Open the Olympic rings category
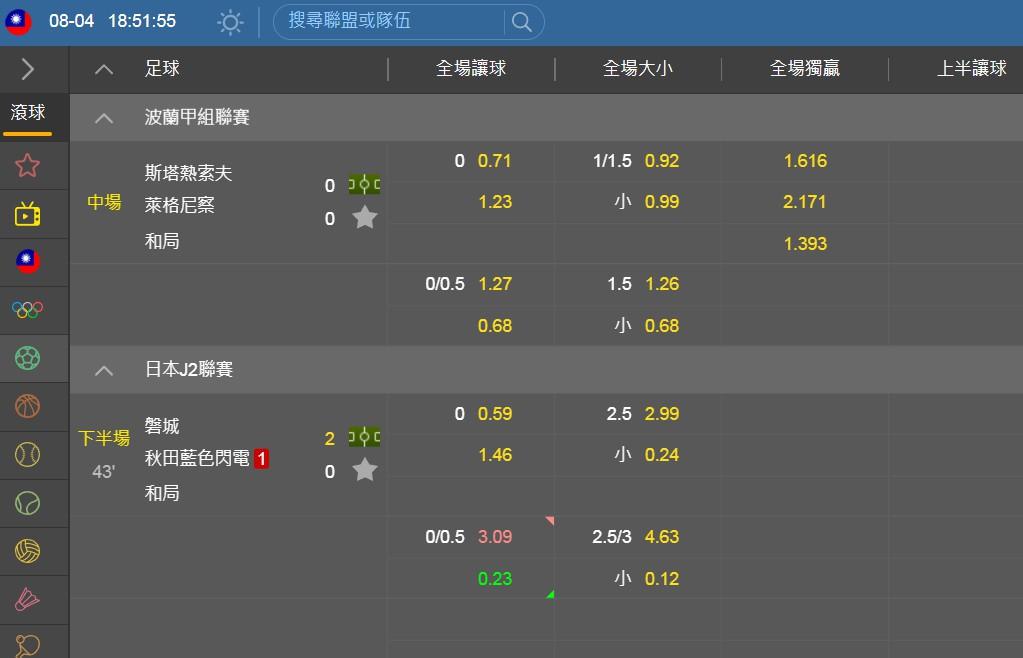Image resolution: width=1023 pixels, height=658 pixels. (x=27, y=310)
